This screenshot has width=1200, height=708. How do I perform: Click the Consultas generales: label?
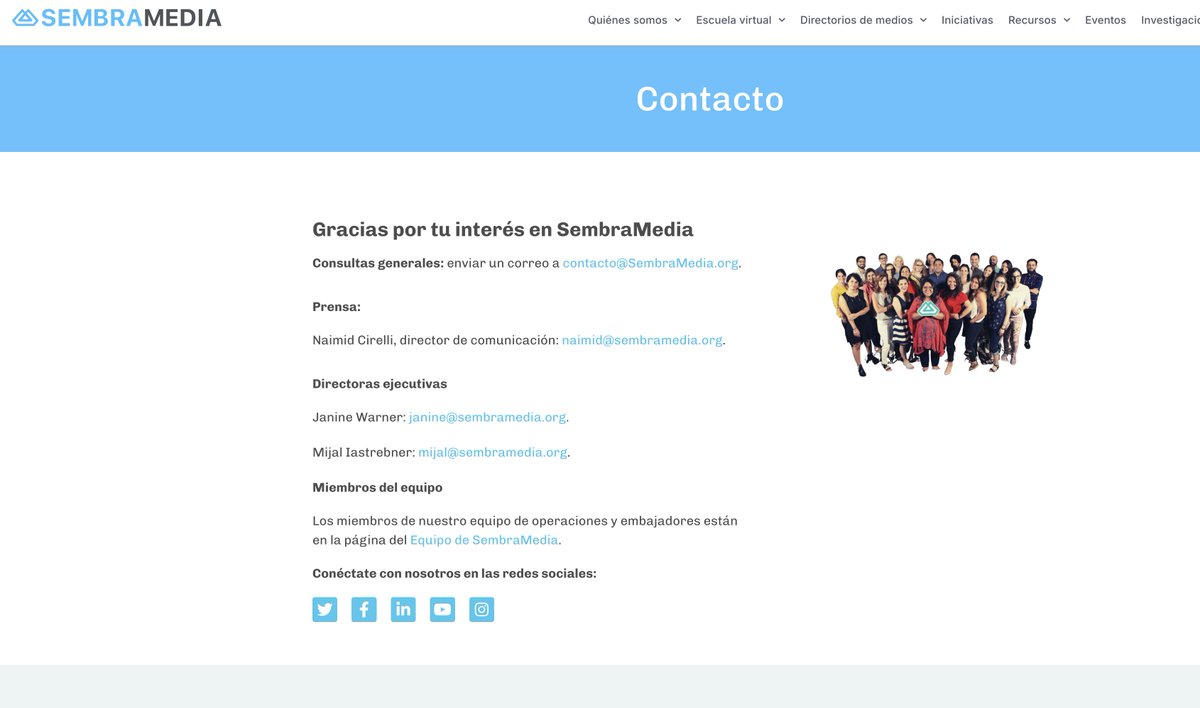pos(377,263)
